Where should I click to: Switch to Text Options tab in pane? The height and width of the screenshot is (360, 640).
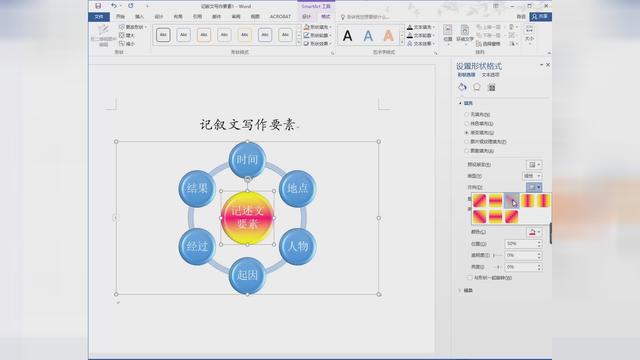490,75
